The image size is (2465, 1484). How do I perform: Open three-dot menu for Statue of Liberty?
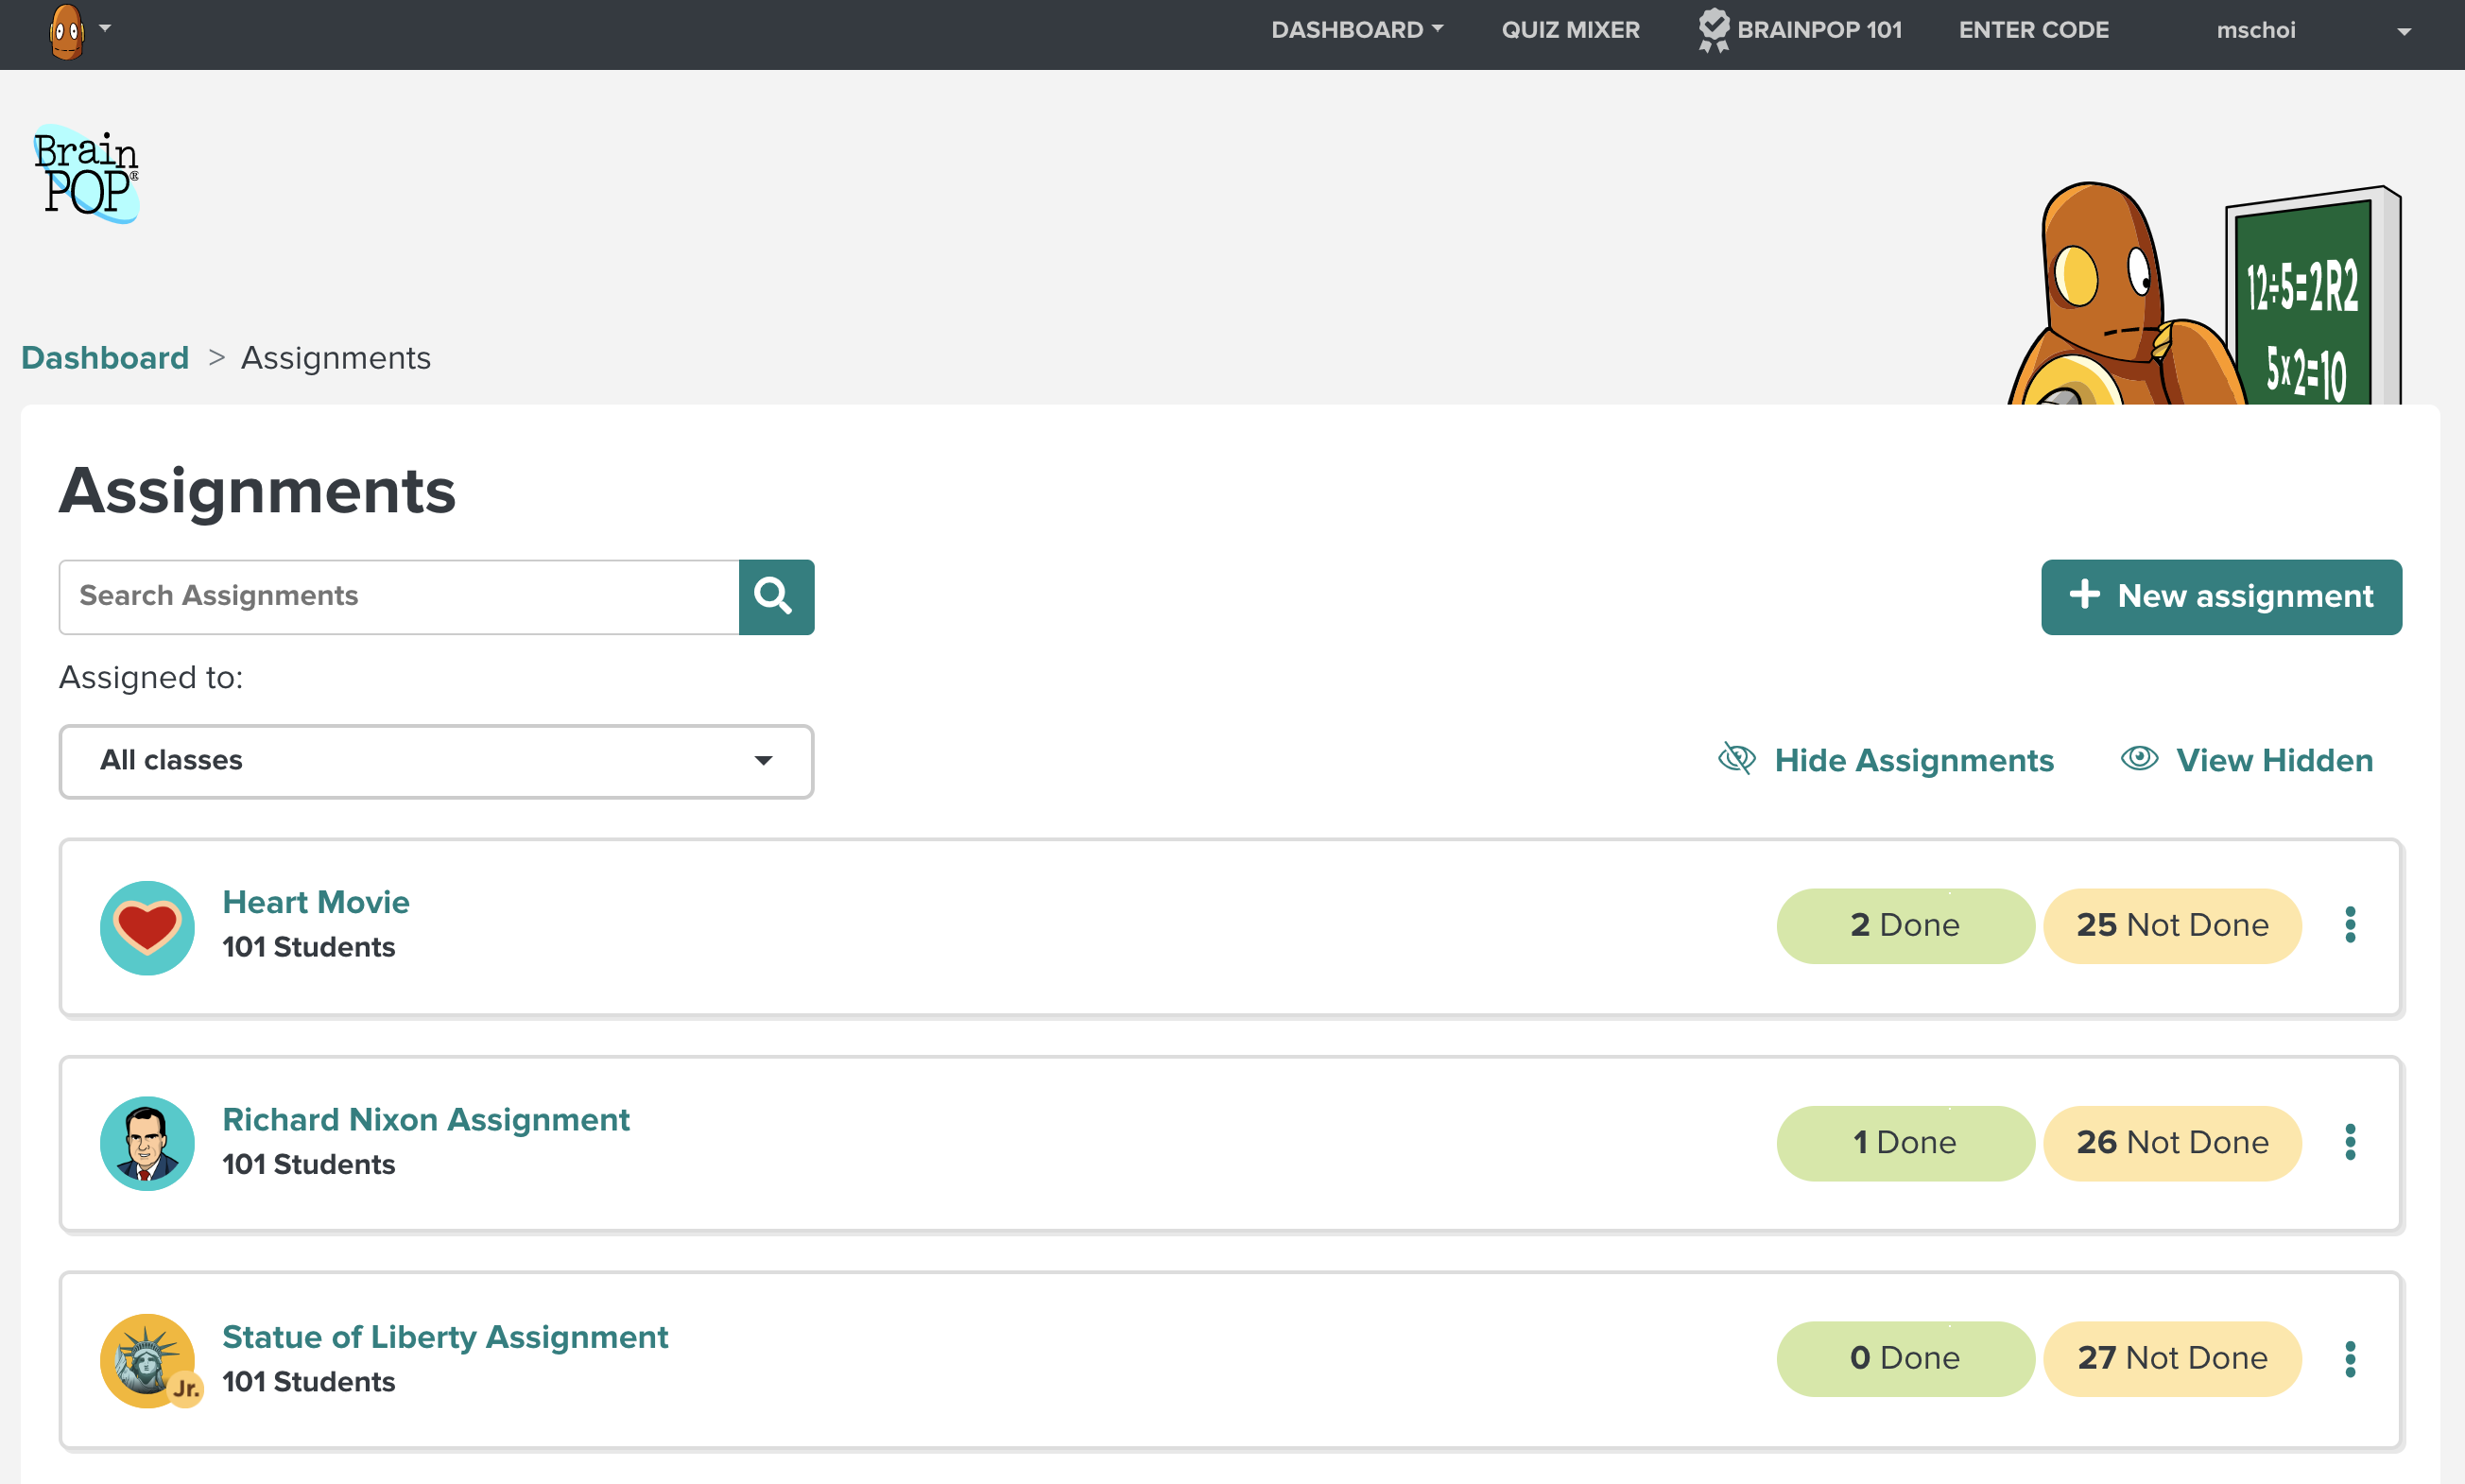point(2350,1359)
